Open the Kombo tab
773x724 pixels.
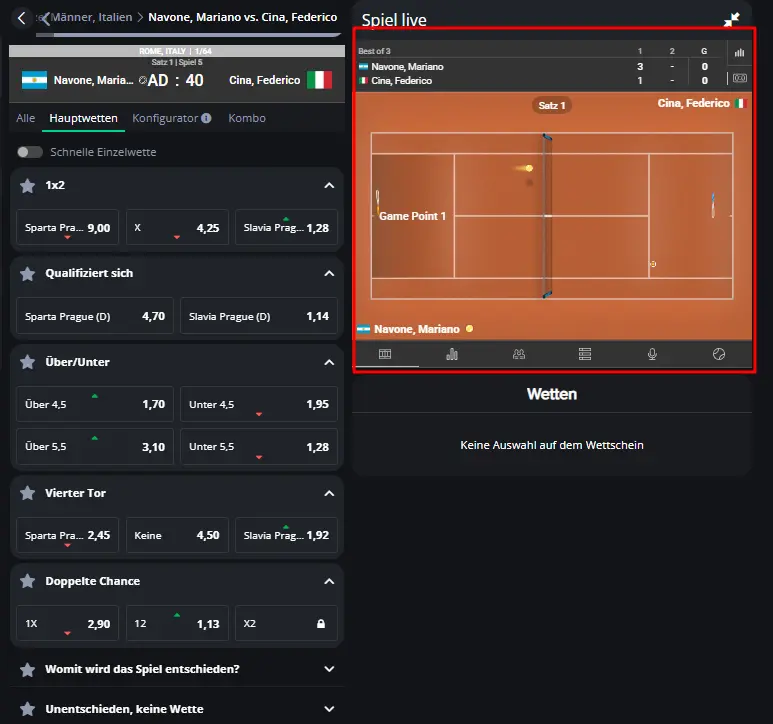pos(247,118)
